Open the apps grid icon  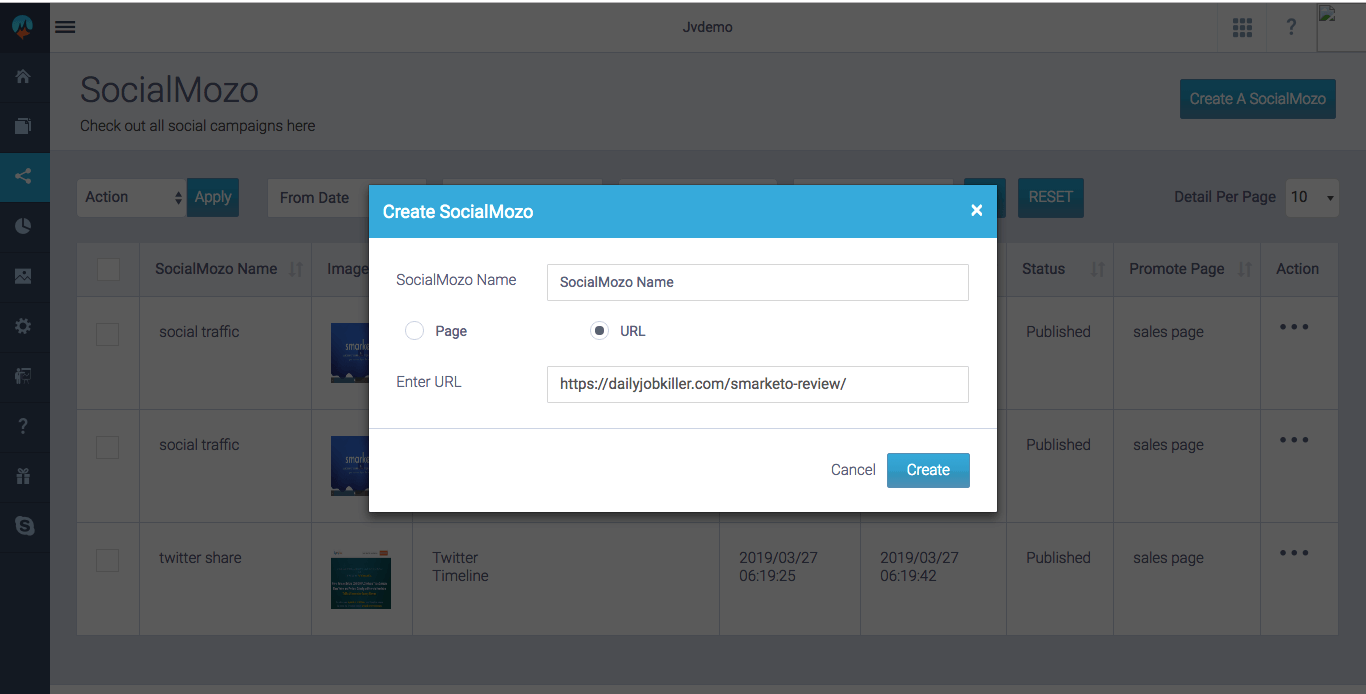1243,27
